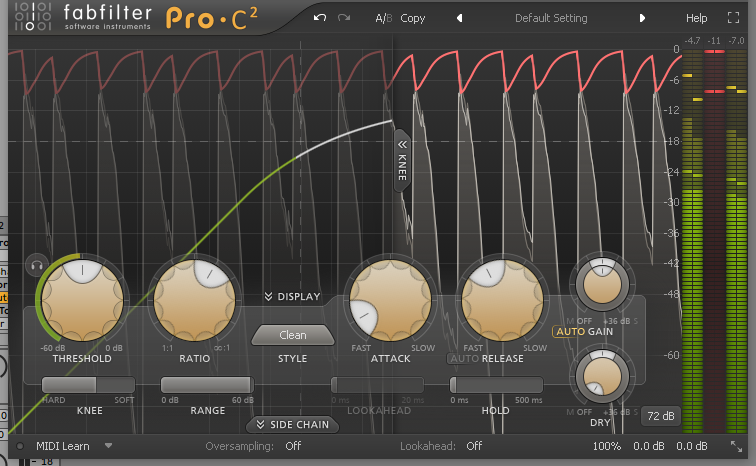Collapse the Display section
This screenshot has width=756, height=466.
292,296
